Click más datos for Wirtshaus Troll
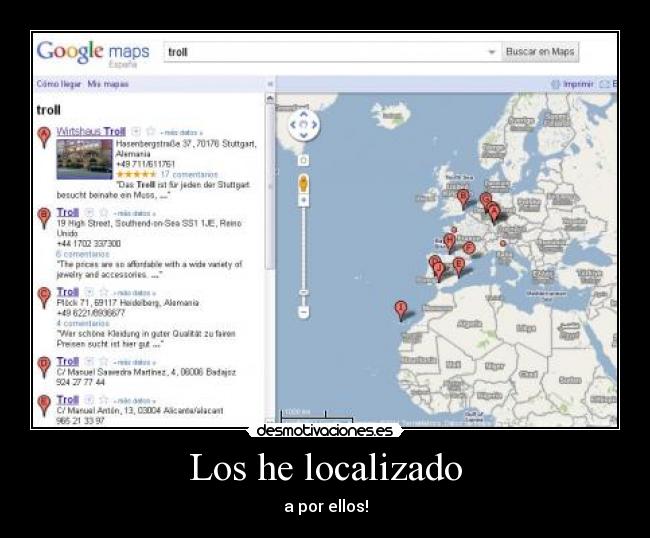This screenshot has width=650, height=538. point(181,133)
